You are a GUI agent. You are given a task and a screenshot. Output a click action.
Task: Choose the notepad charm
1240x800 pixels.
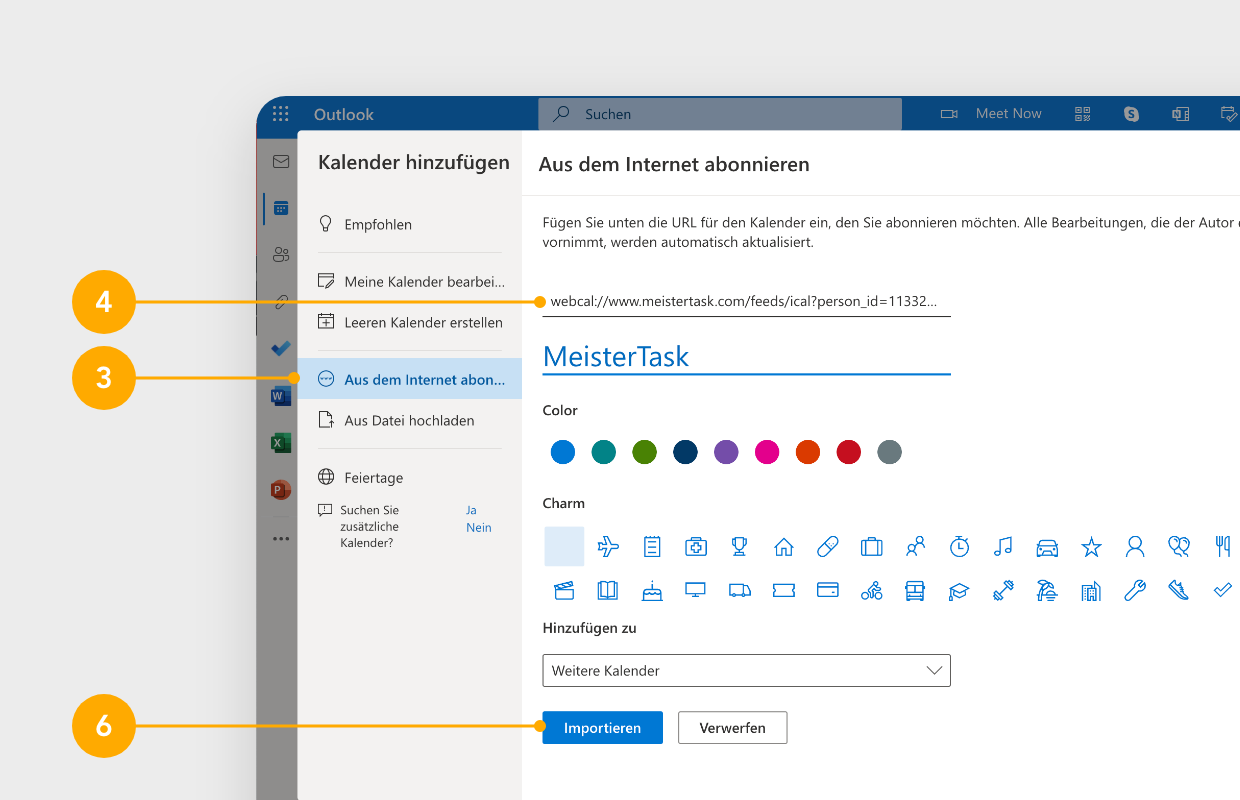coord(652,546)
